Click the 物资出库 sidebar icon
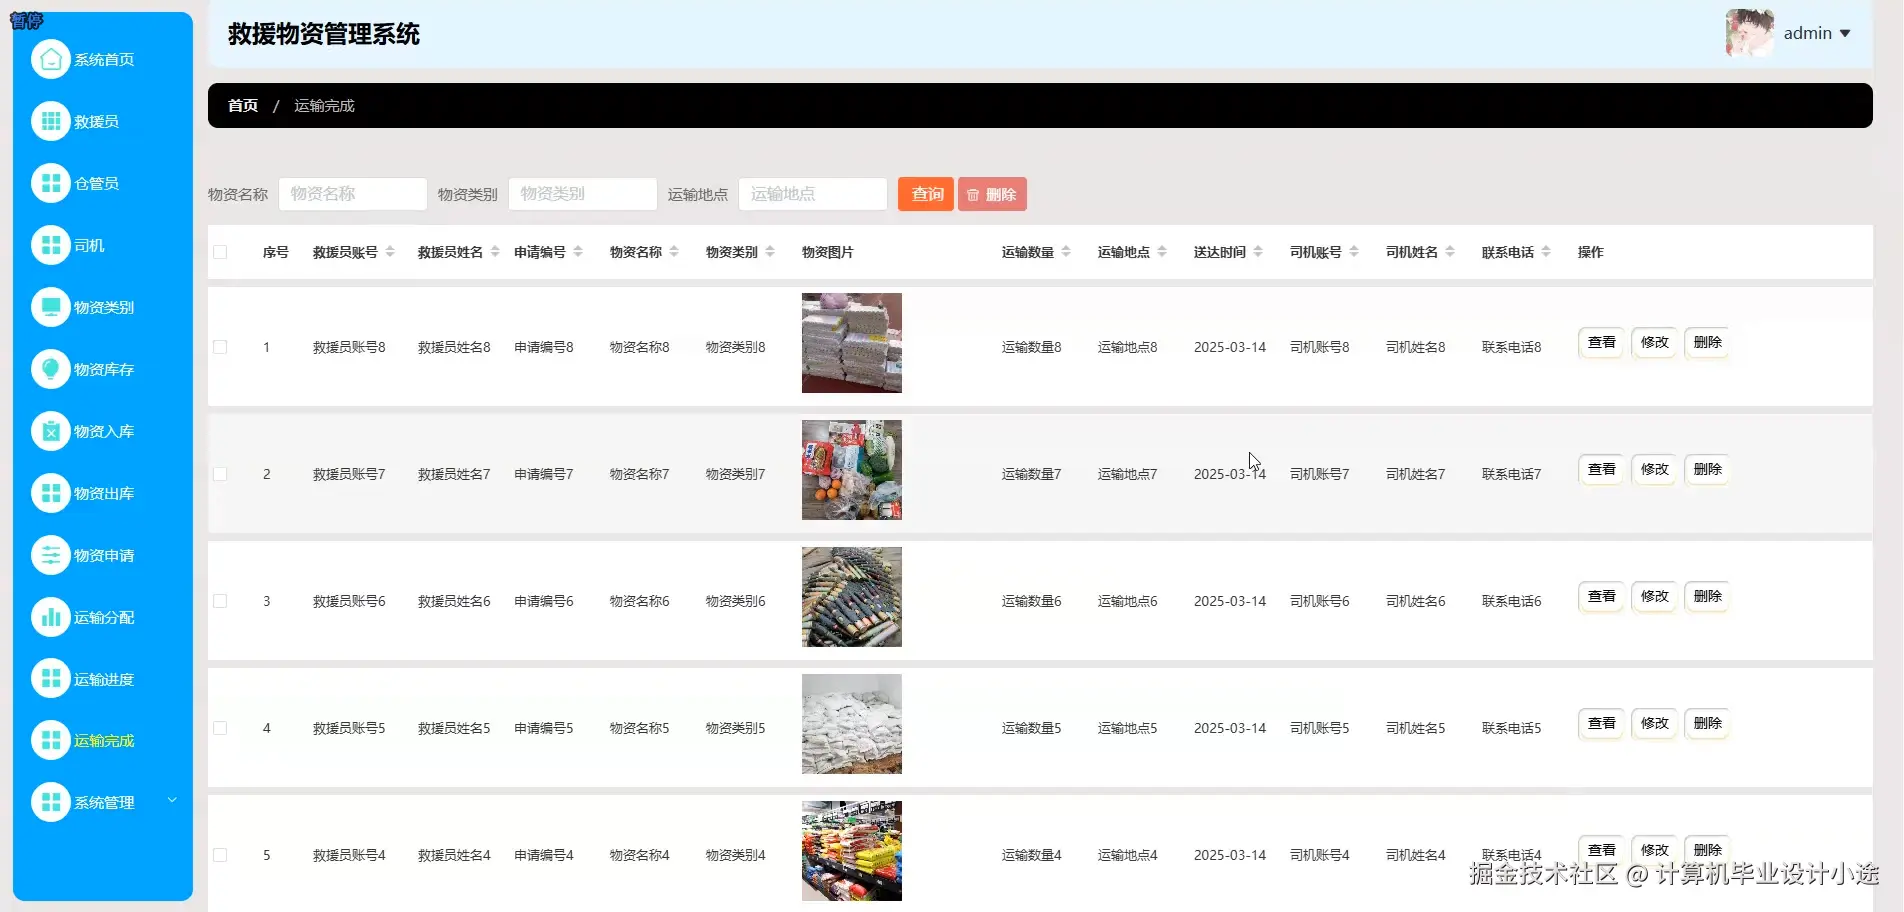1904x912 pixels. coord(51,494)
